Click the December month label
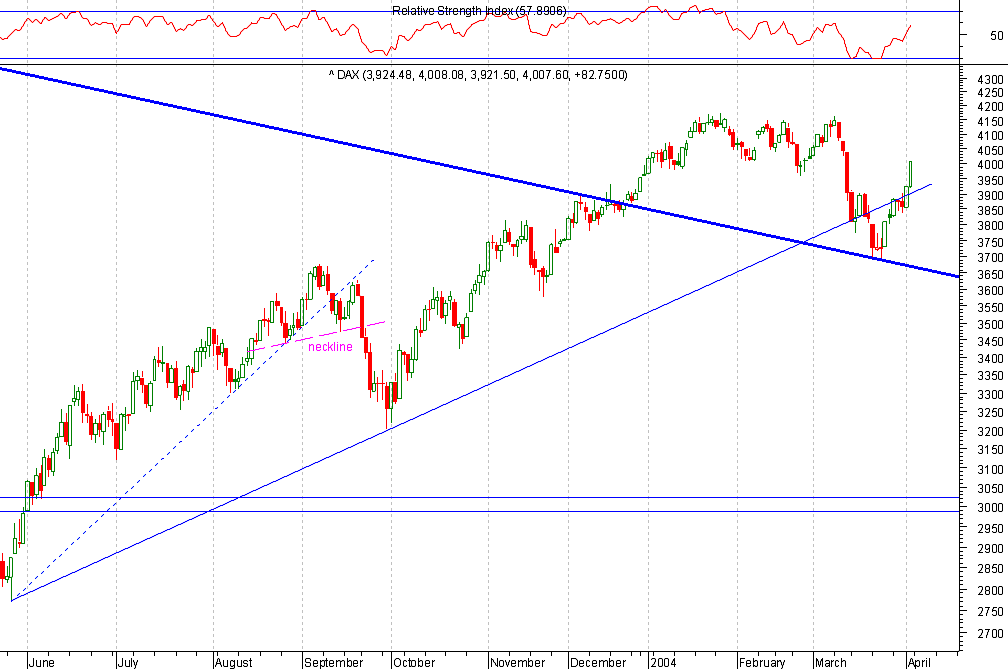Viewport: 1008px width, 669px height. [598, 663]
